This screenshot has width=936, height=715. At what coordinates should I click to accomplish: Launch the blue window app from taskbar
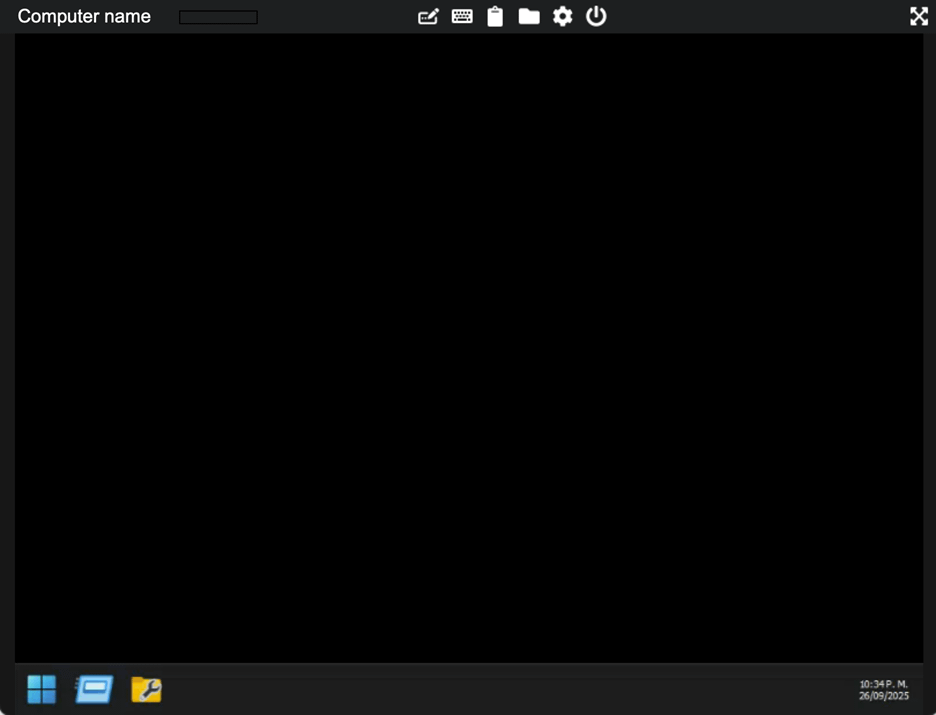point(93,689)
